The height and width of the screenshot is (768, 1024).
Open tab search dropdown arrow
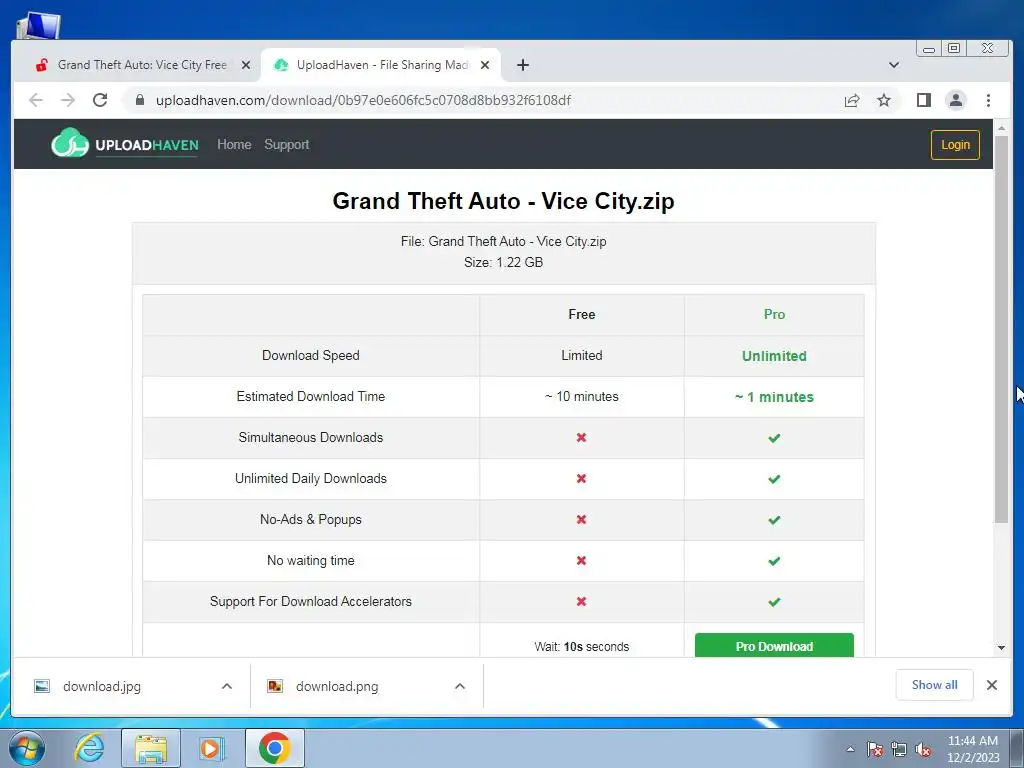894,65
